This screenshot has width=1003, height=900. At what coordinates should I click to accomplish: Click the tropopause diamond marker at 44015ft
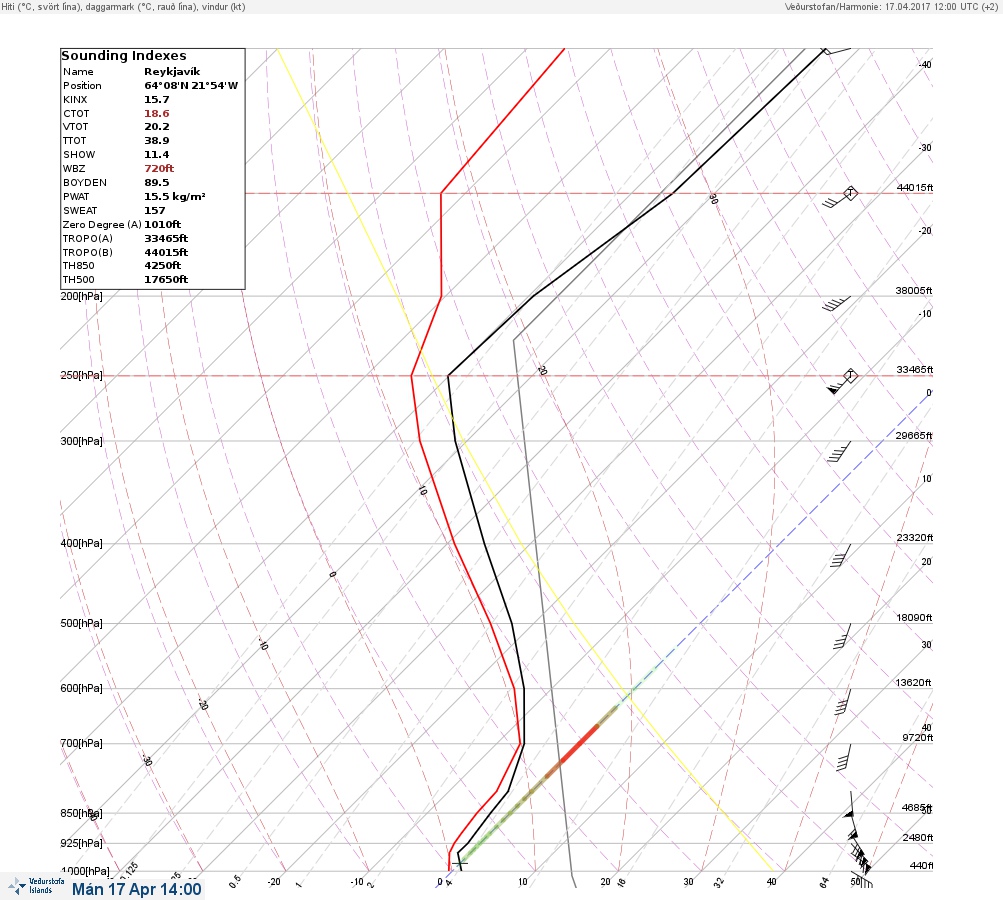[x=850, y=193]
